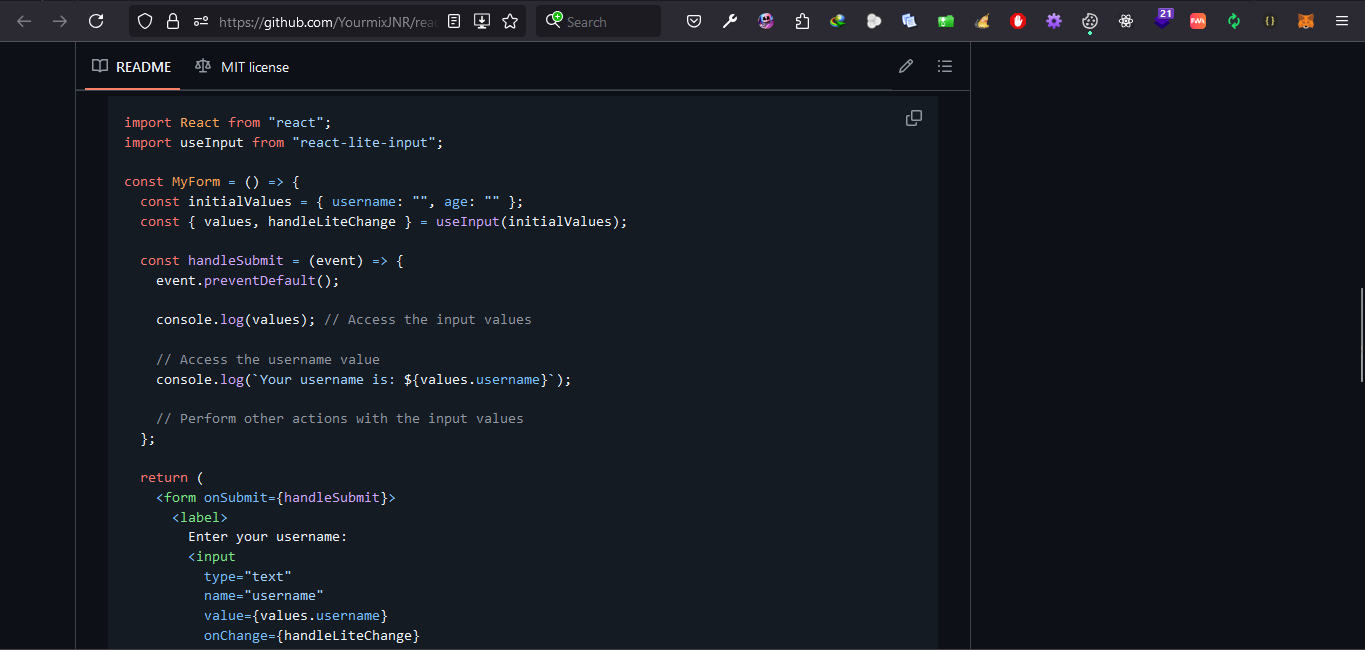Switch to the README tab
The image size is (1365, 650).
click(x=132, y=66)
